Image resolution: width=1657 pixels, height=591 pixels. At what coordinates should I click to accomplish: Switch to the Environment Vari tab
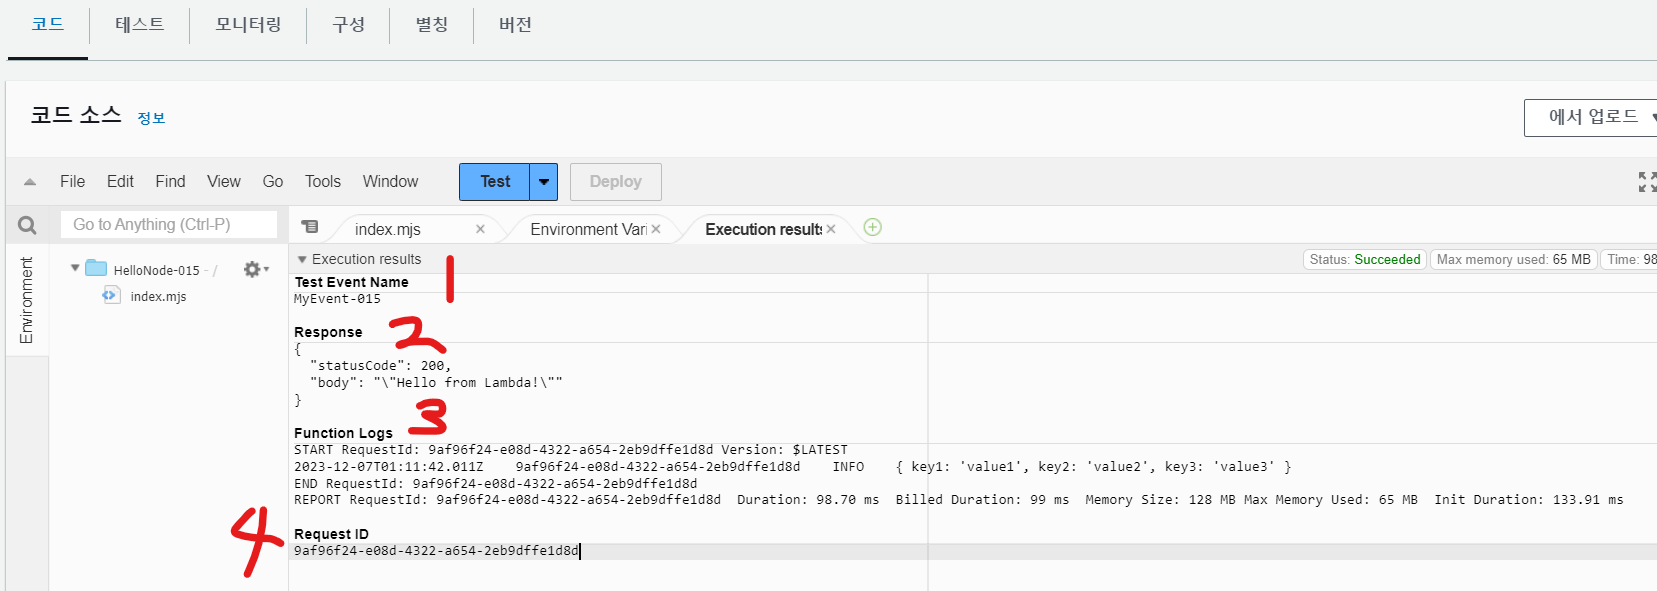point(588,229)
